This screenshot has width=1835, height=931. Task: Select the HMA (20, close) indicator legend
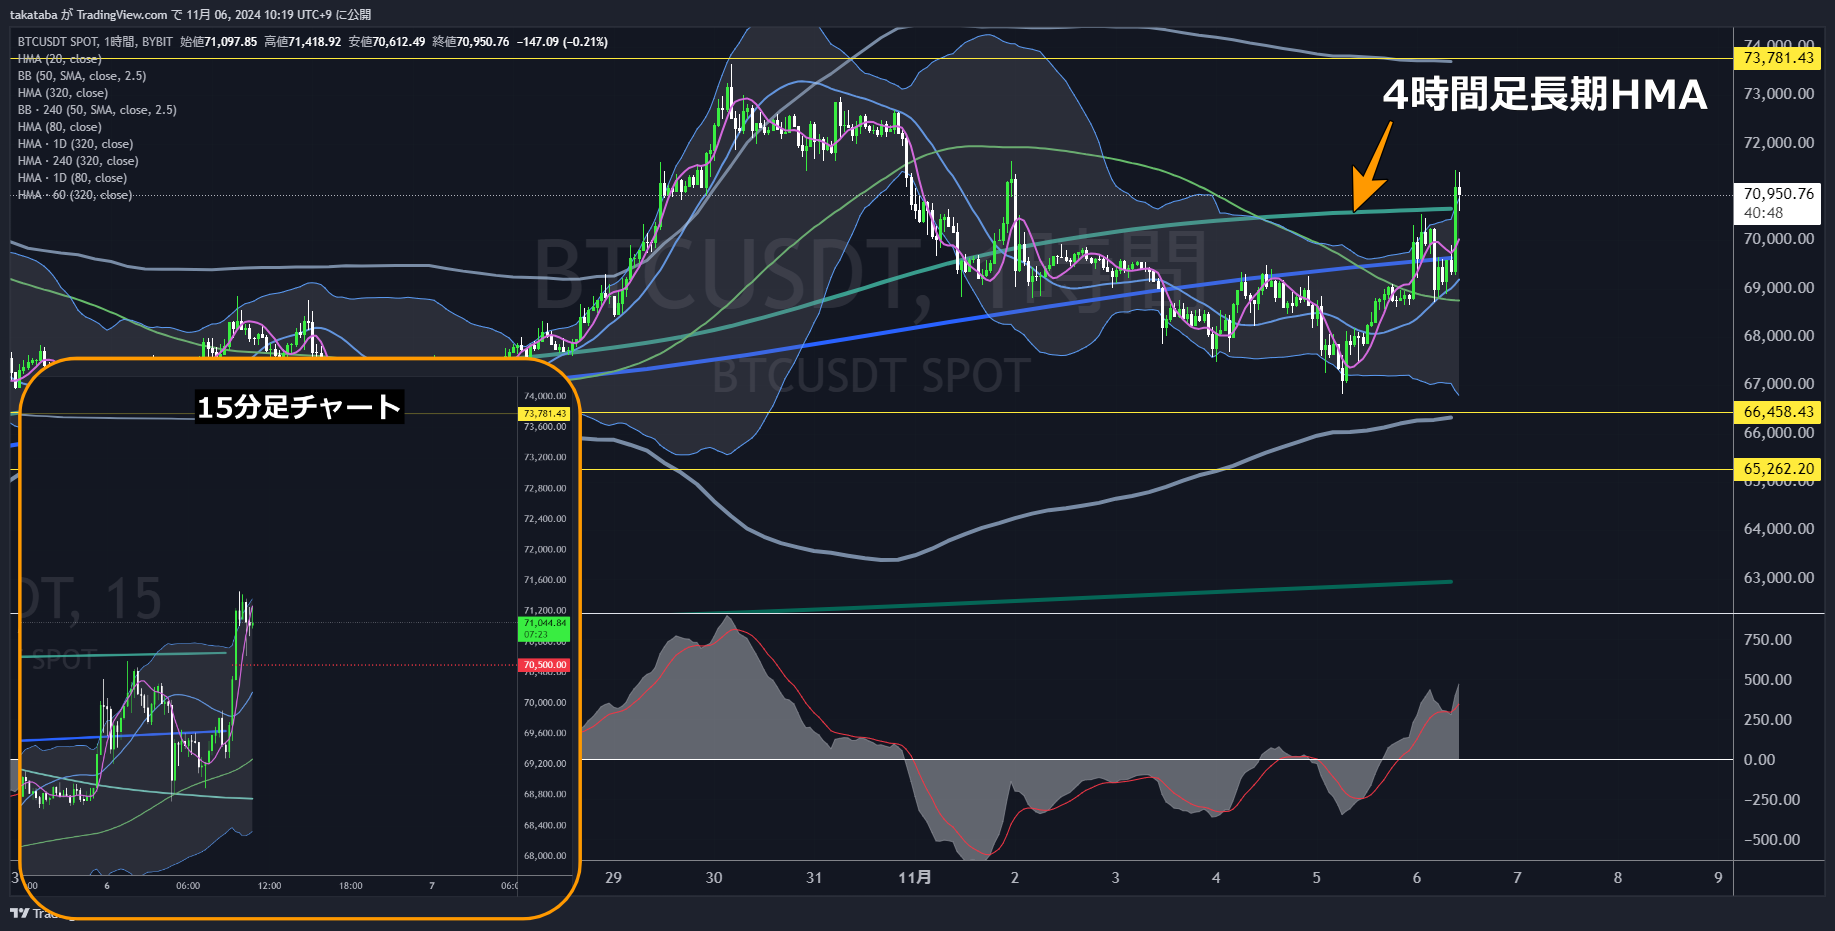click(x=59, y=59)
